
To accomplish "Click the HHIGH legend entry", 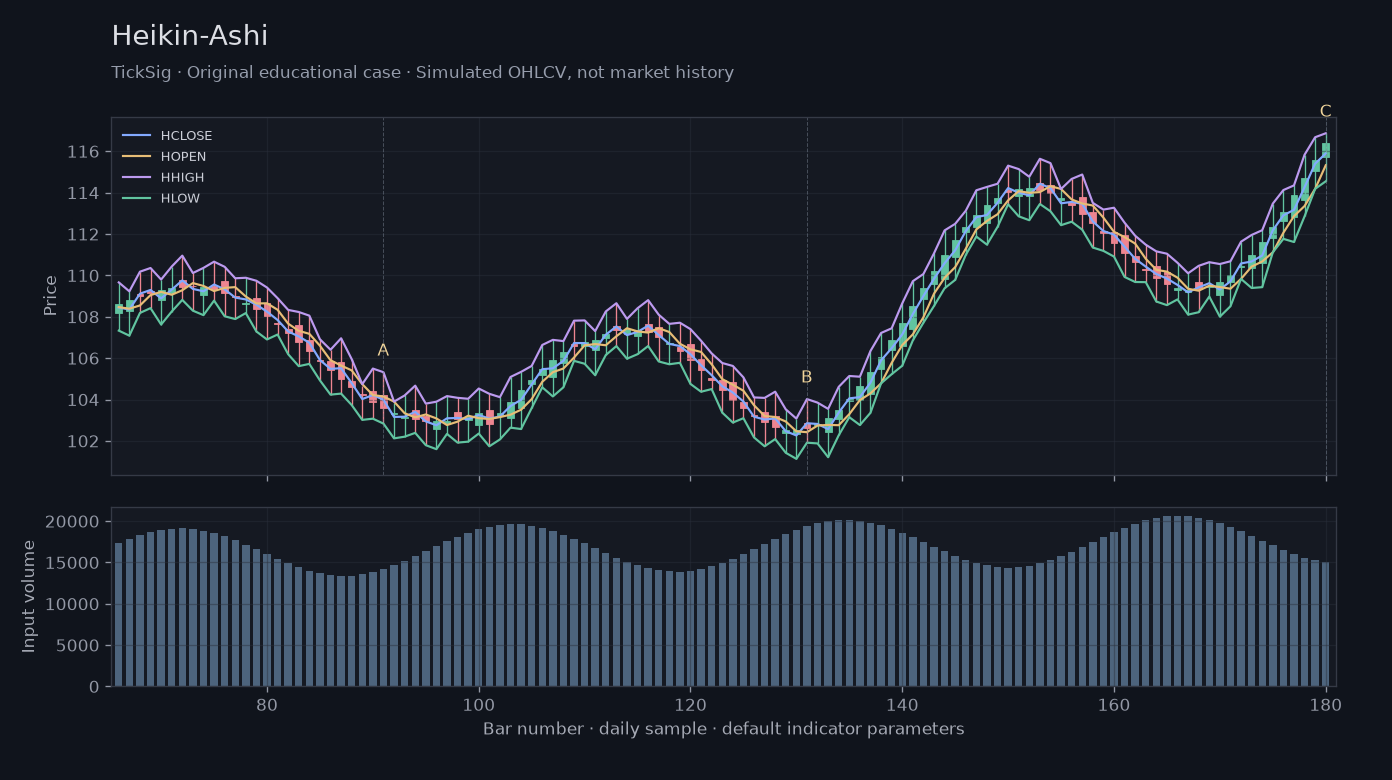I will 163,178.
